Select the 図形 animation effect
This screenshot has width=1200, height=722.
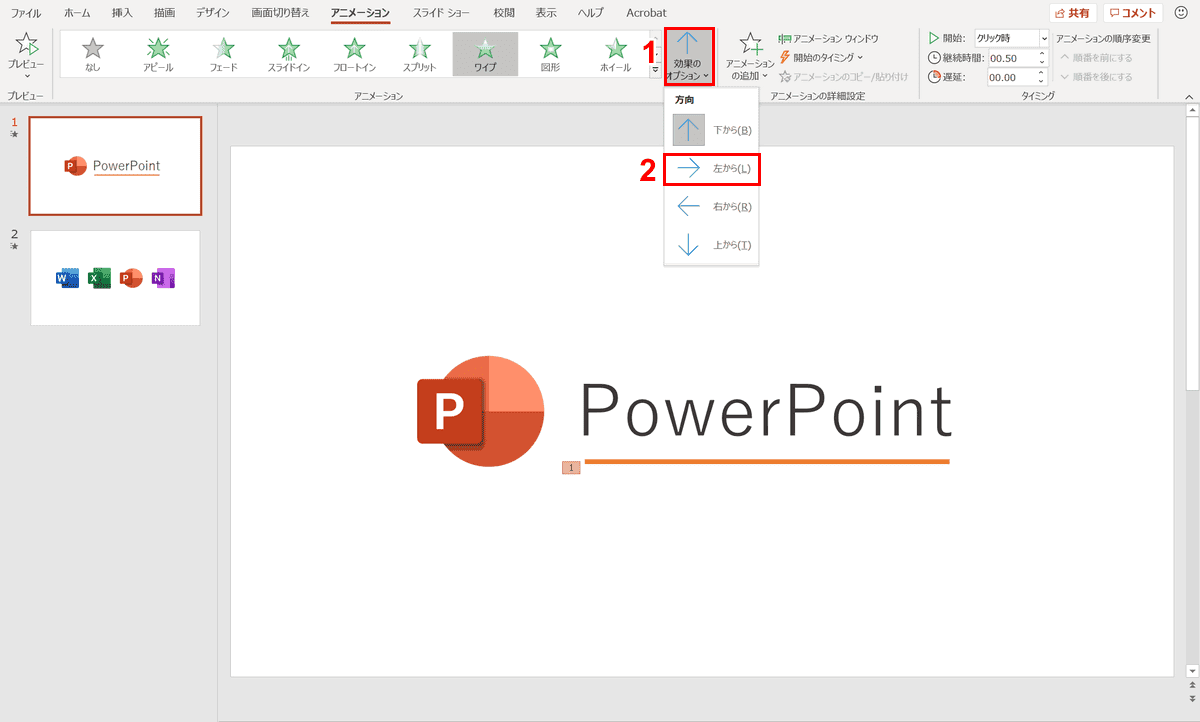550,54
